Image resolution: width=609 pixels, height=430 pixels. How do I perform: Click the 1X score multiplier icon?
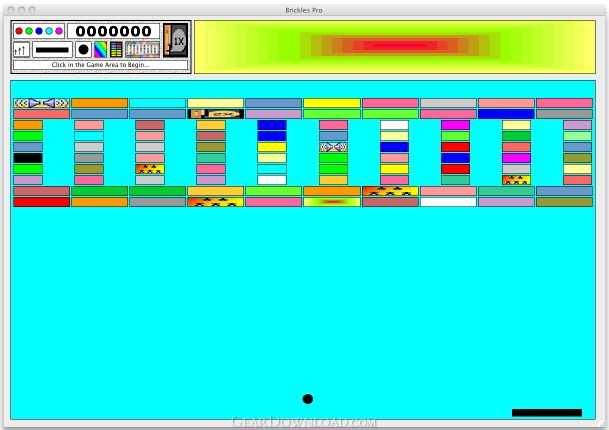pyautogui.click(x=176, y=40)
